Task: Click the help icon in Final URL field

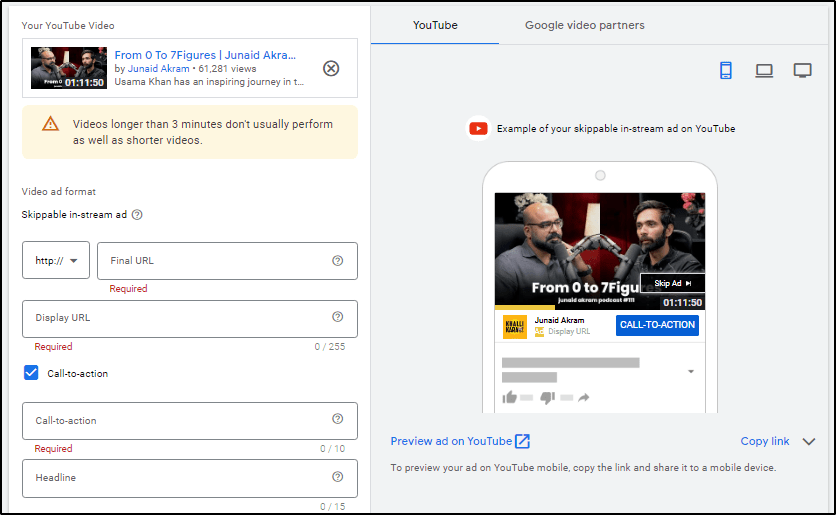Action: coord(337,261)
